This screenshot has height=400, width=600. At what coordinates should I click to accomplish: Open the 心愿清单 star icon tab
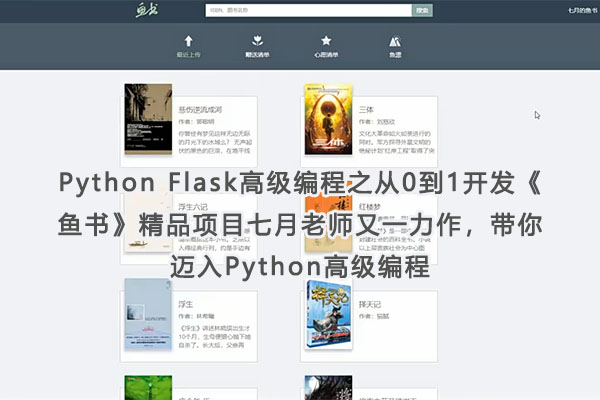point(326,46)
